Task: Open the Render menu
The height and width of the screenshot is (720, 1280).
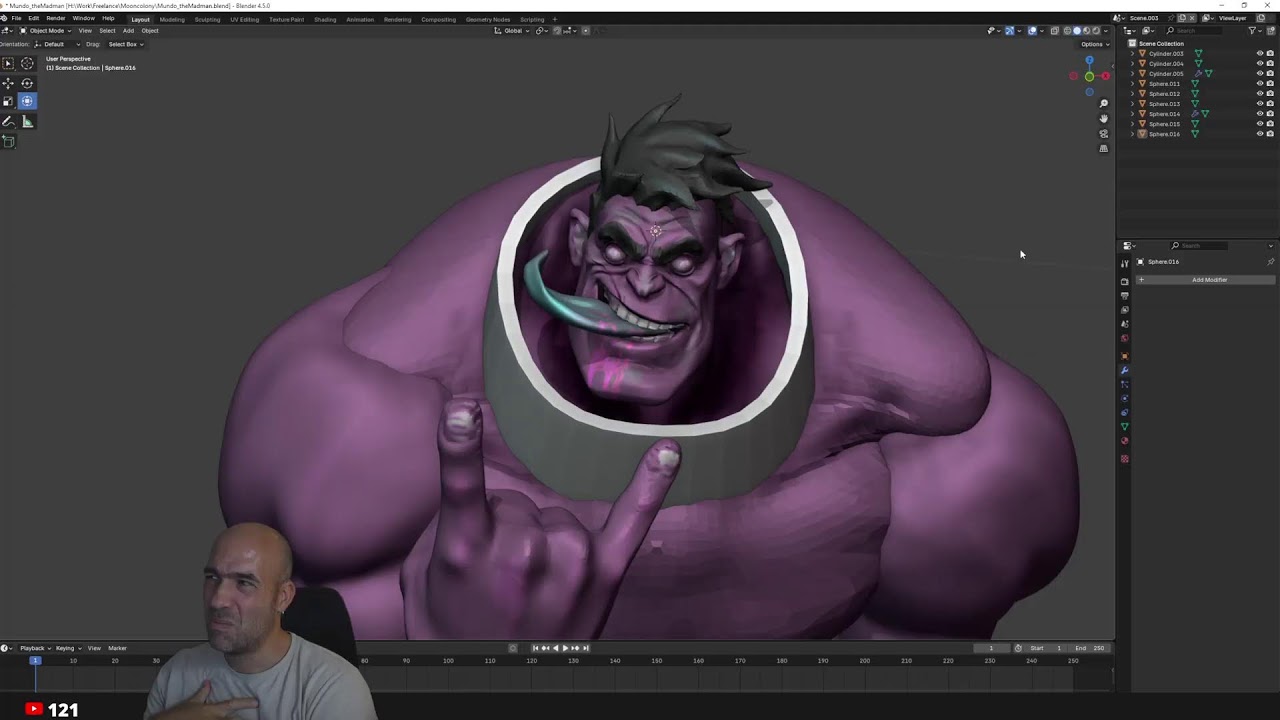Action: tap(56, 18)
